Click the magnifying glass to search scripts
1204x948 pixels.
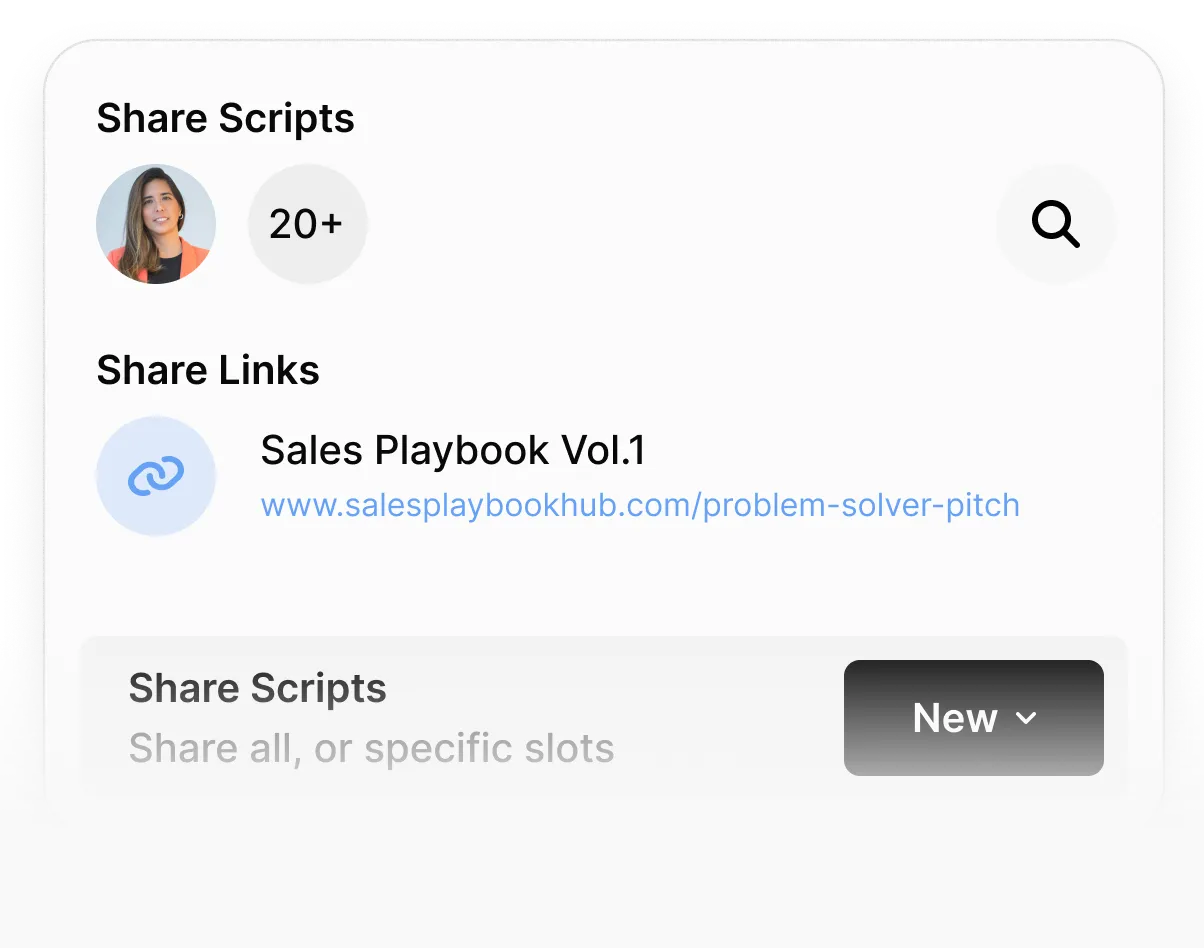pyautogui.click(x=1056, y=224)
